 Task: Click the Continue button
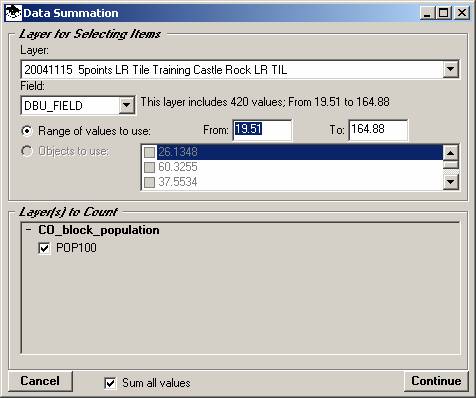(x=436, y=381)
